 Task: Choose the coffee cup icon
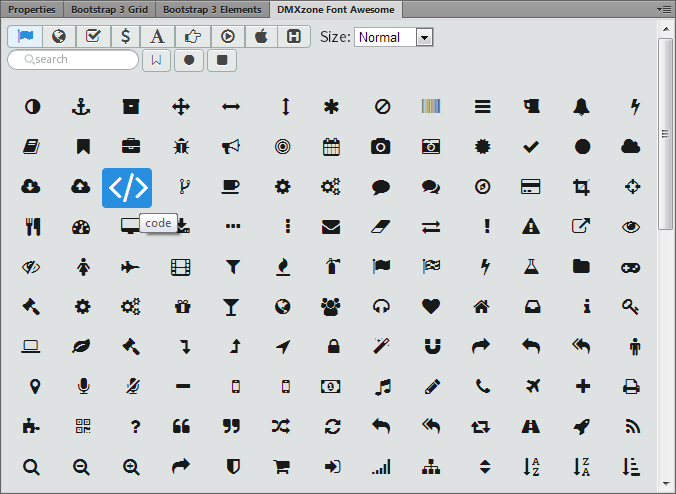coord(231,187)
